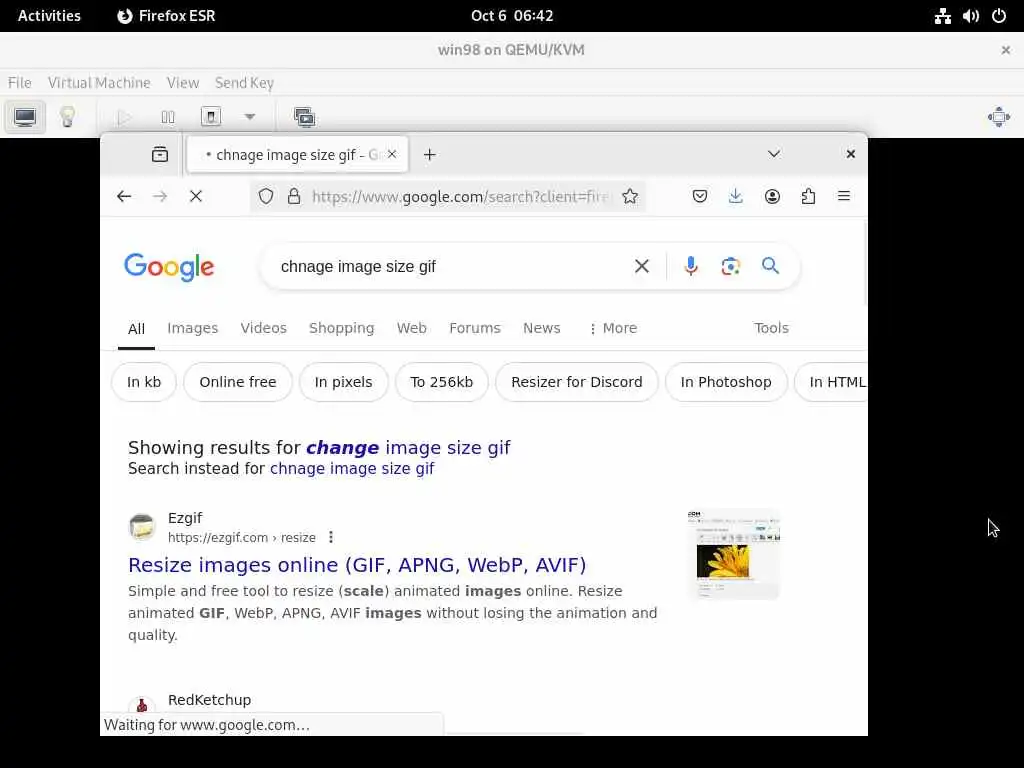Open the Send Key menu
1024x768 pixels.
click(x=244, y=83)
